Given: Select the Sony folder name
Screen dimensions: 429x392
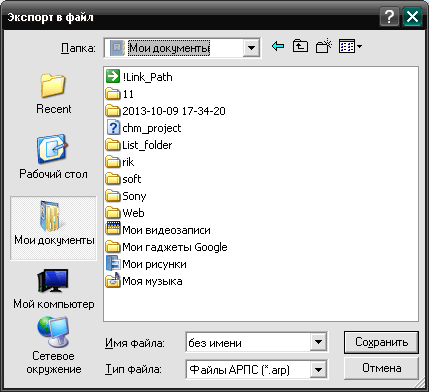Looking at the screenshot, I should point(134,196).
